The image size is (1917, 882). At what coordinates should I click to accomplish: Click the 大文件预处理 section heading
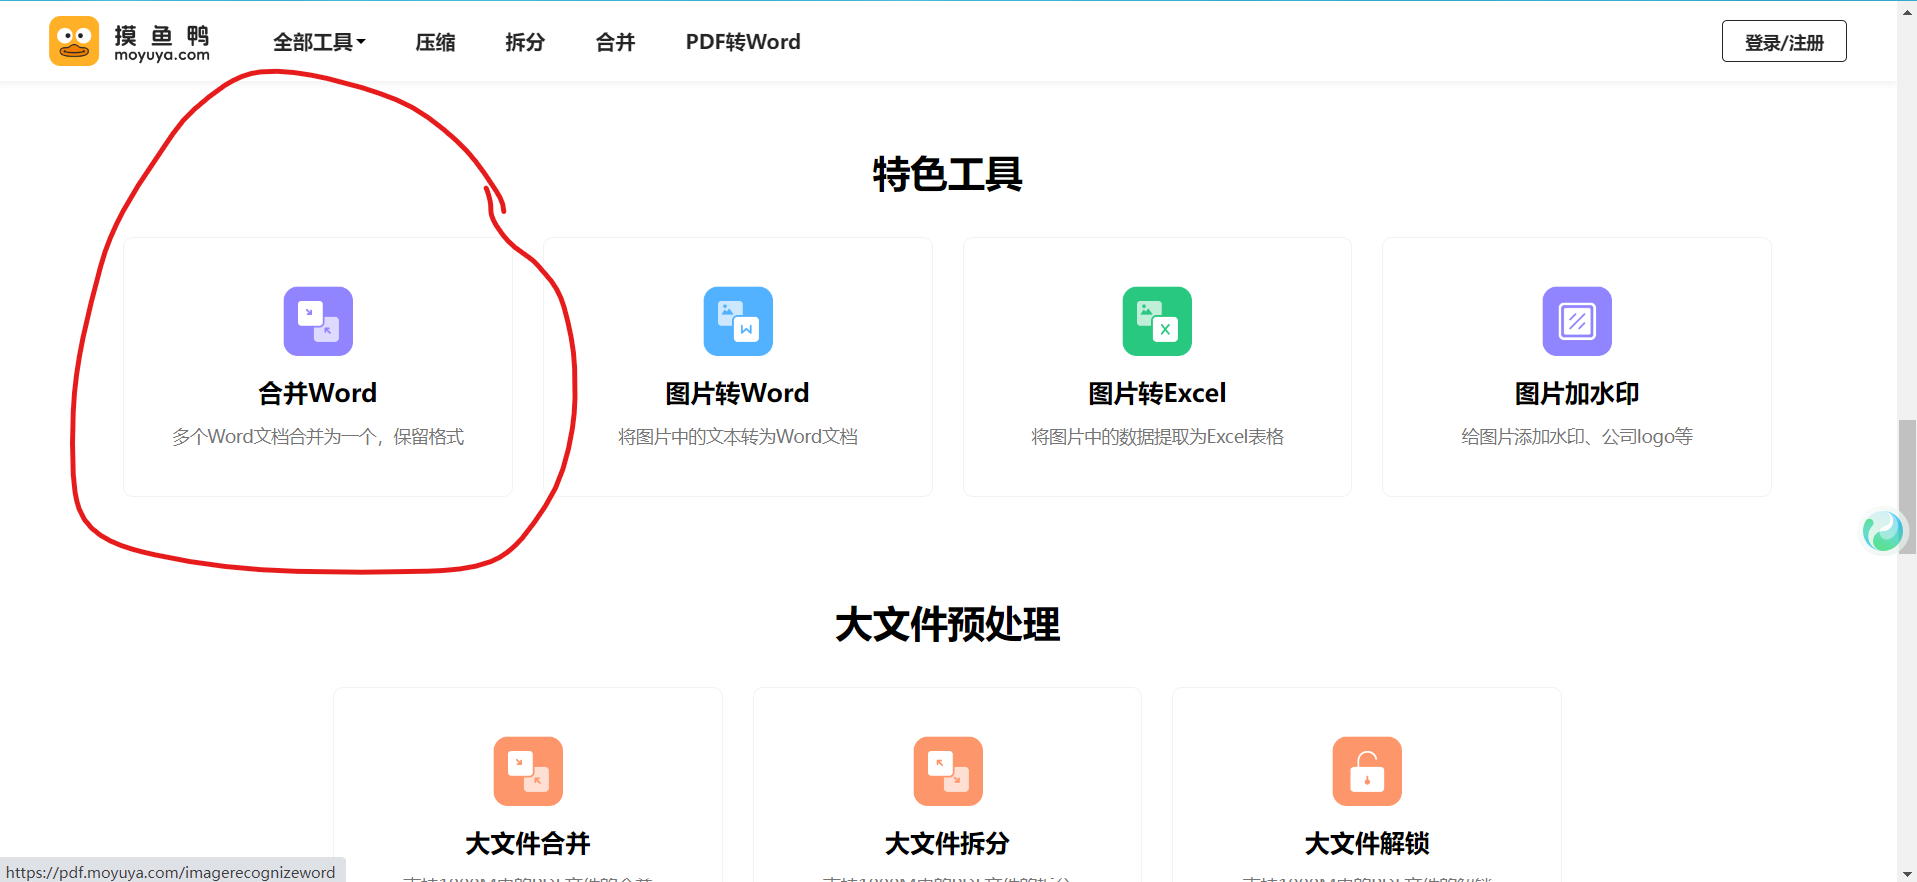tap(947, 624)
